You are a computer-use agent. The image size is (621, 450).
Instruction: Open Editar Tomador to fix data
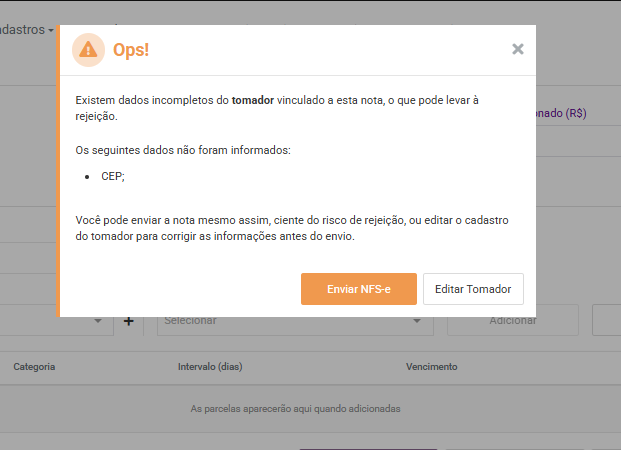click(x=473, y=289)
